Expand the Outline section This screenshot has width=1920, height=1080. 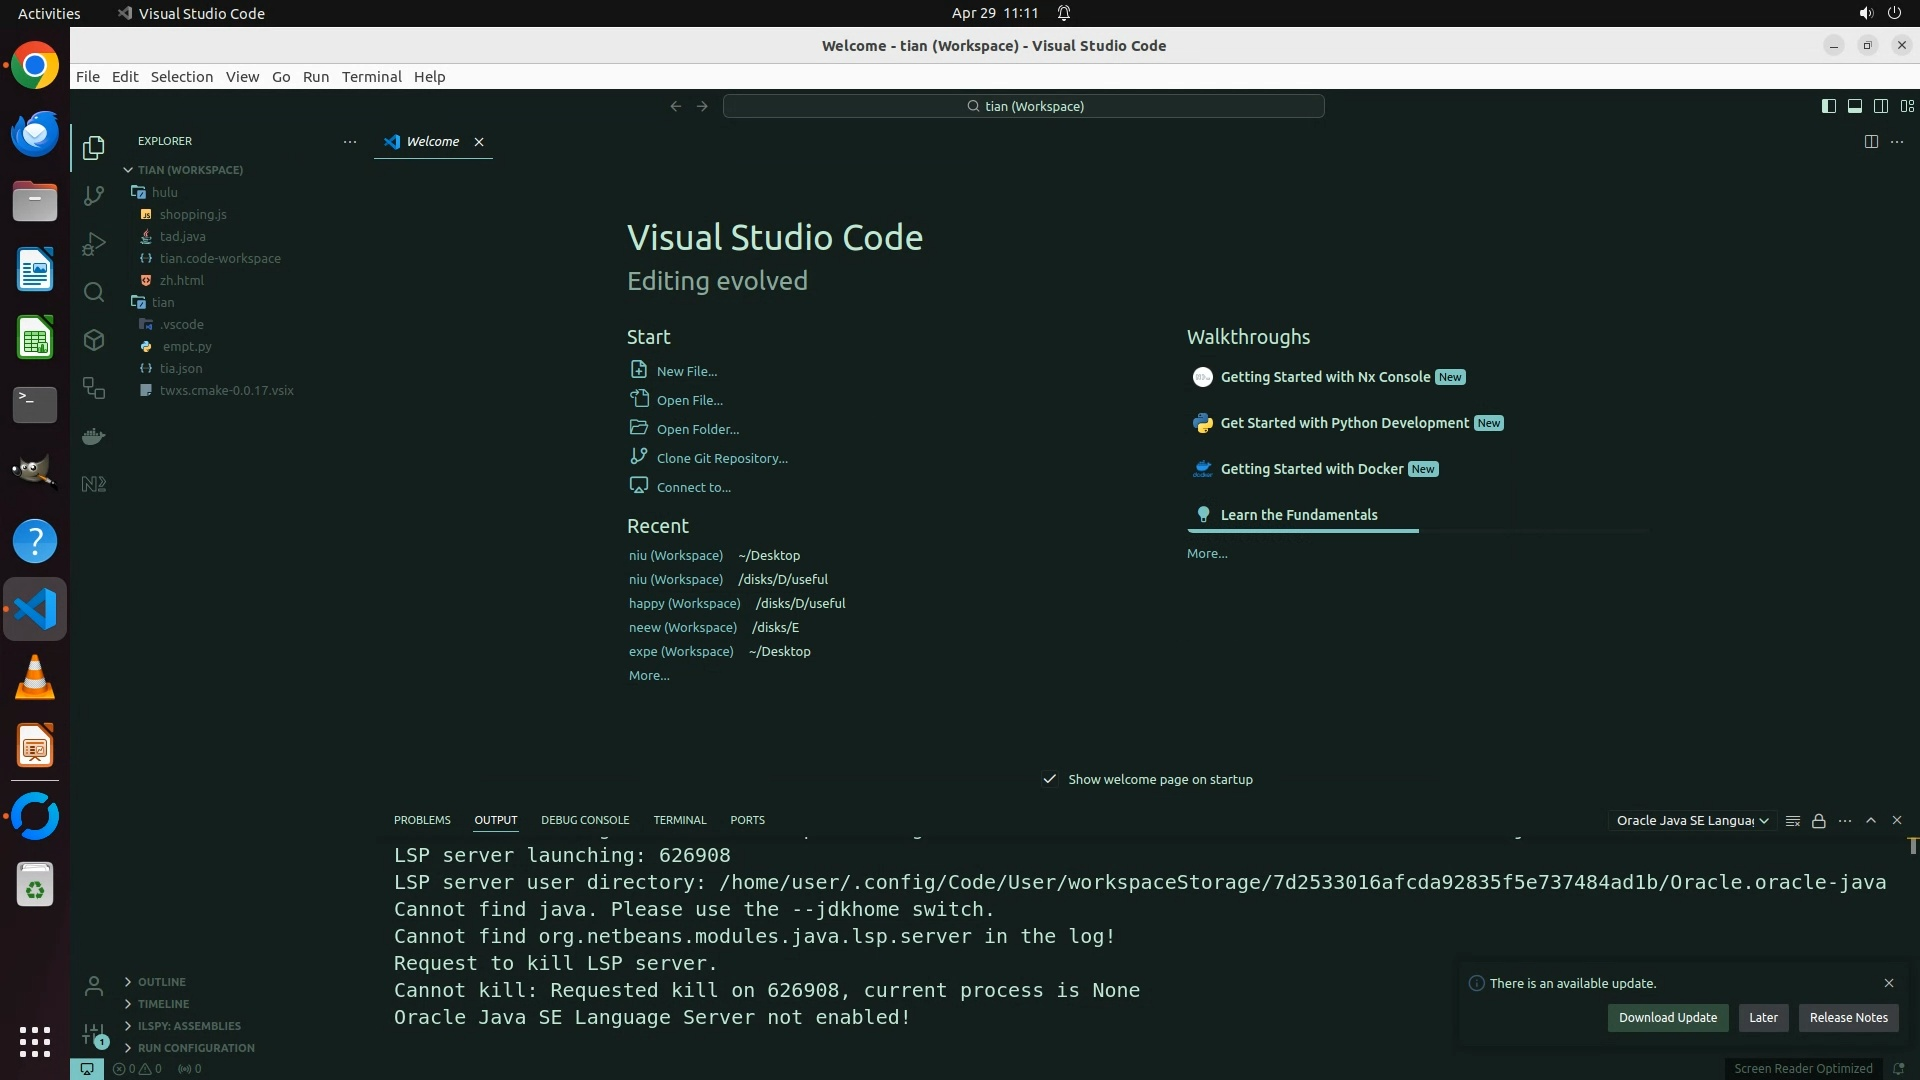[x=162, y=982]
